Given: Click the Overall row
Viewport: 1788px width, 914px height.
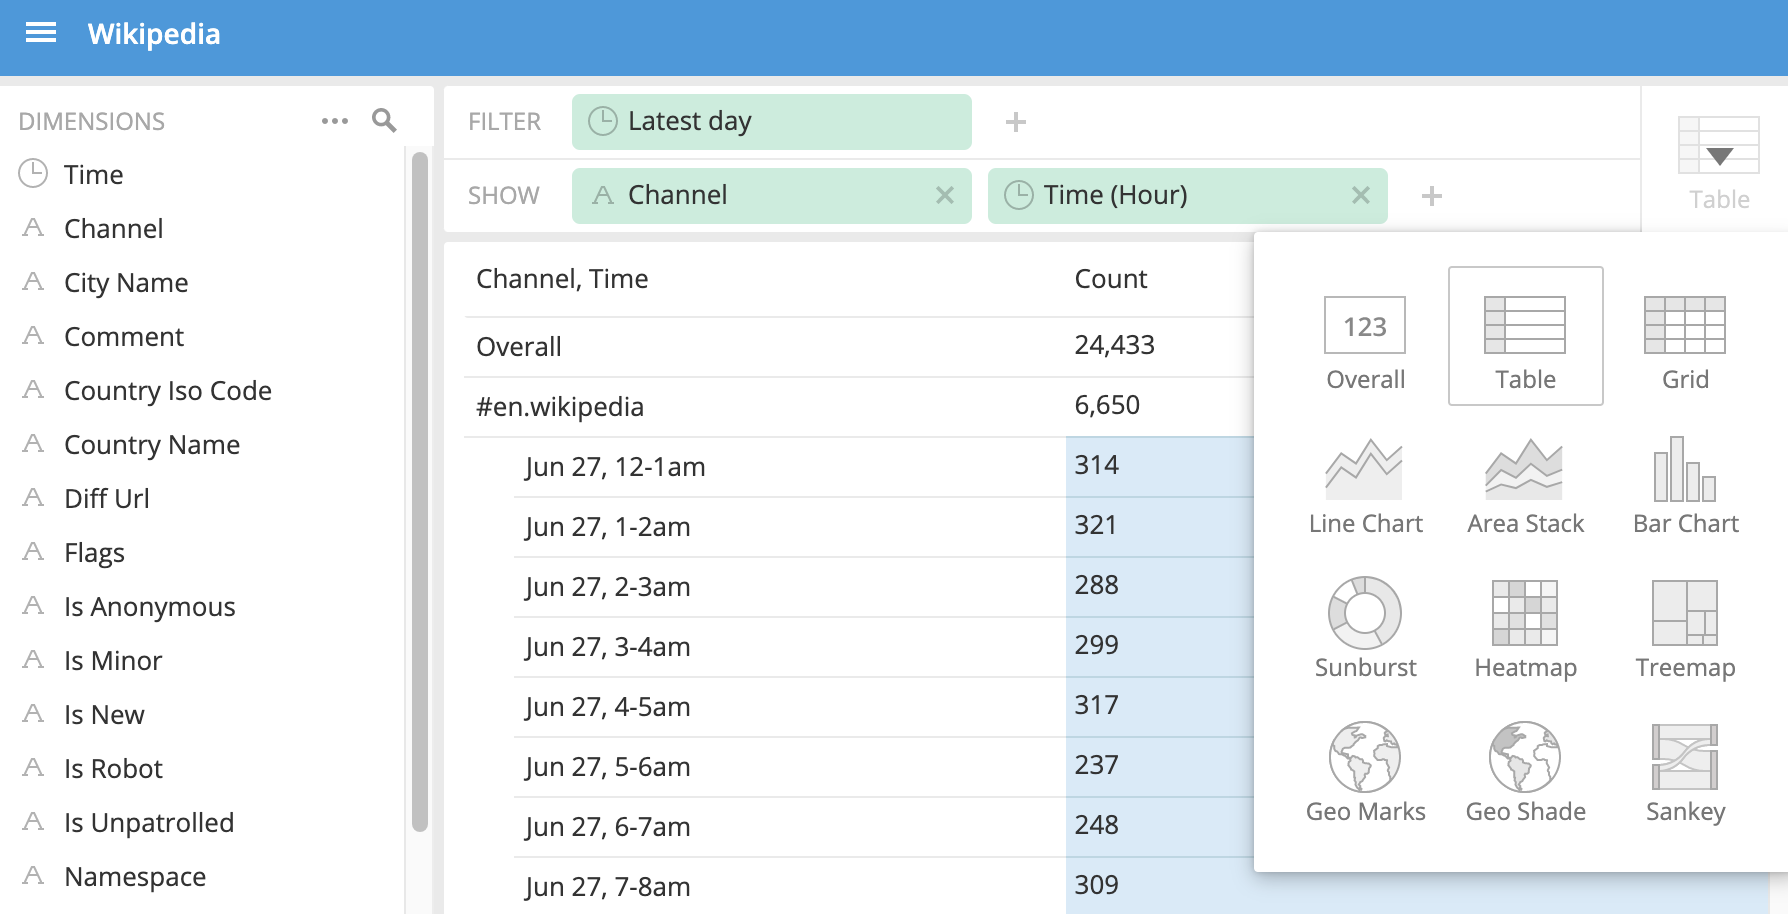Looking at the screenshot, I should point(859,347).
